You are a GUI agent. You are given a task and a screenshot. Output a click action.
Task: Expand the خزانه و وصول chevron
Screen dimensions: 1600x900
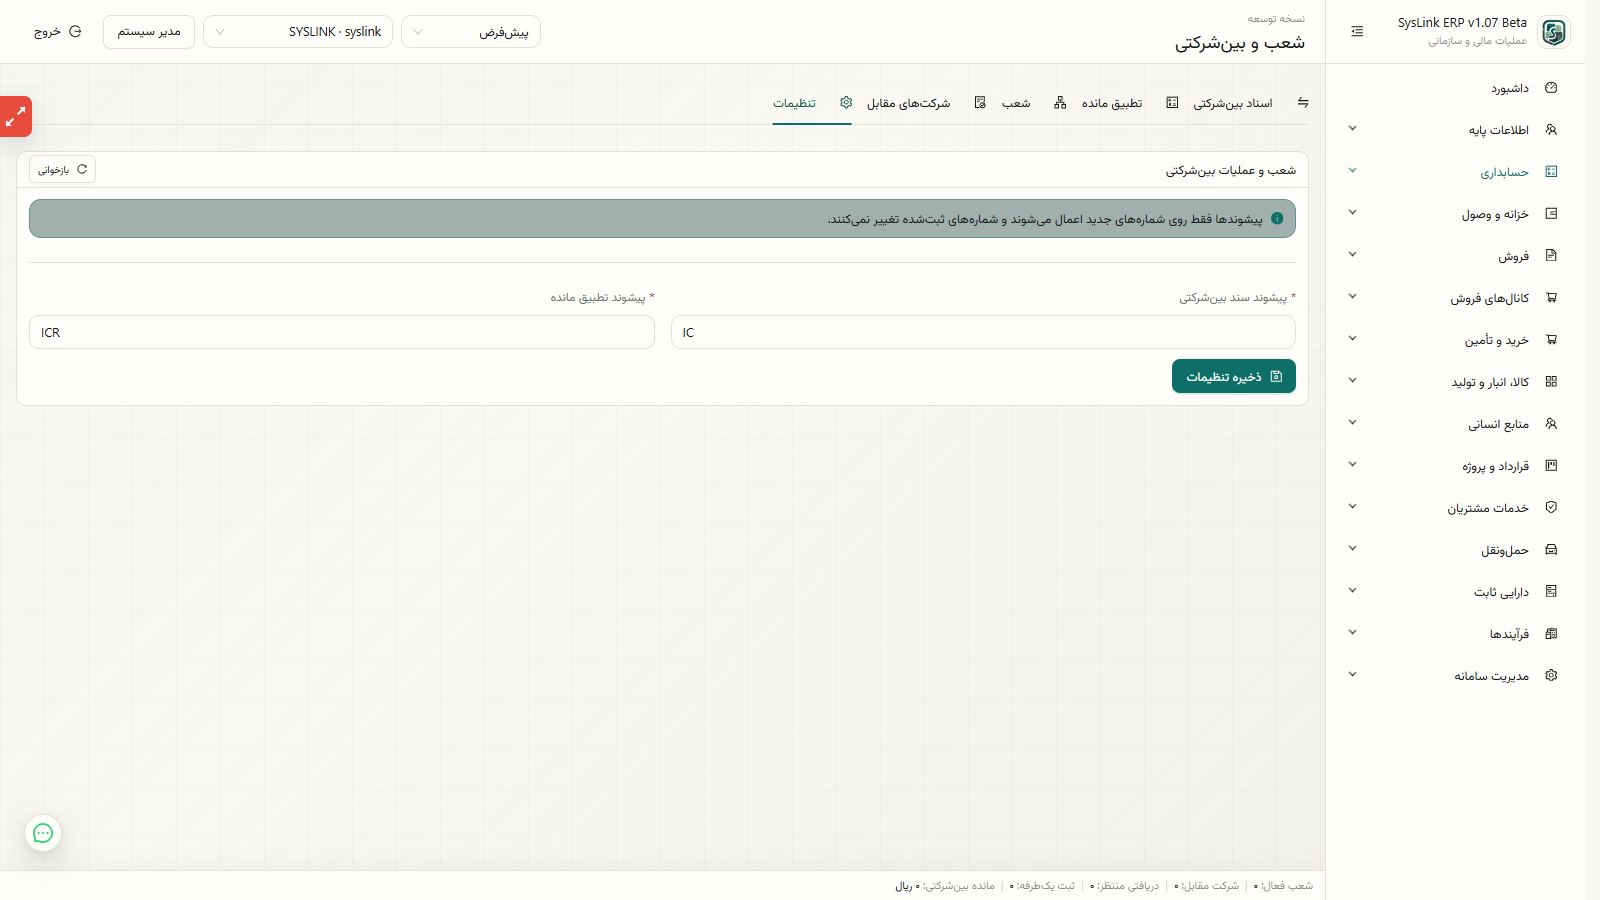pos(1352,213)
